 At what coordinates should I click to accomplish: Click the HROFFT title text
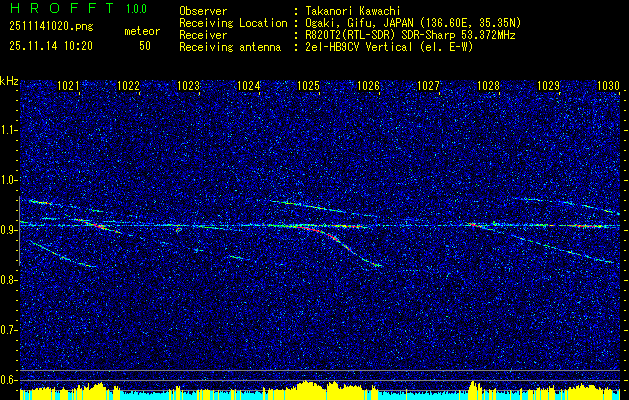[x=62, y=8]
